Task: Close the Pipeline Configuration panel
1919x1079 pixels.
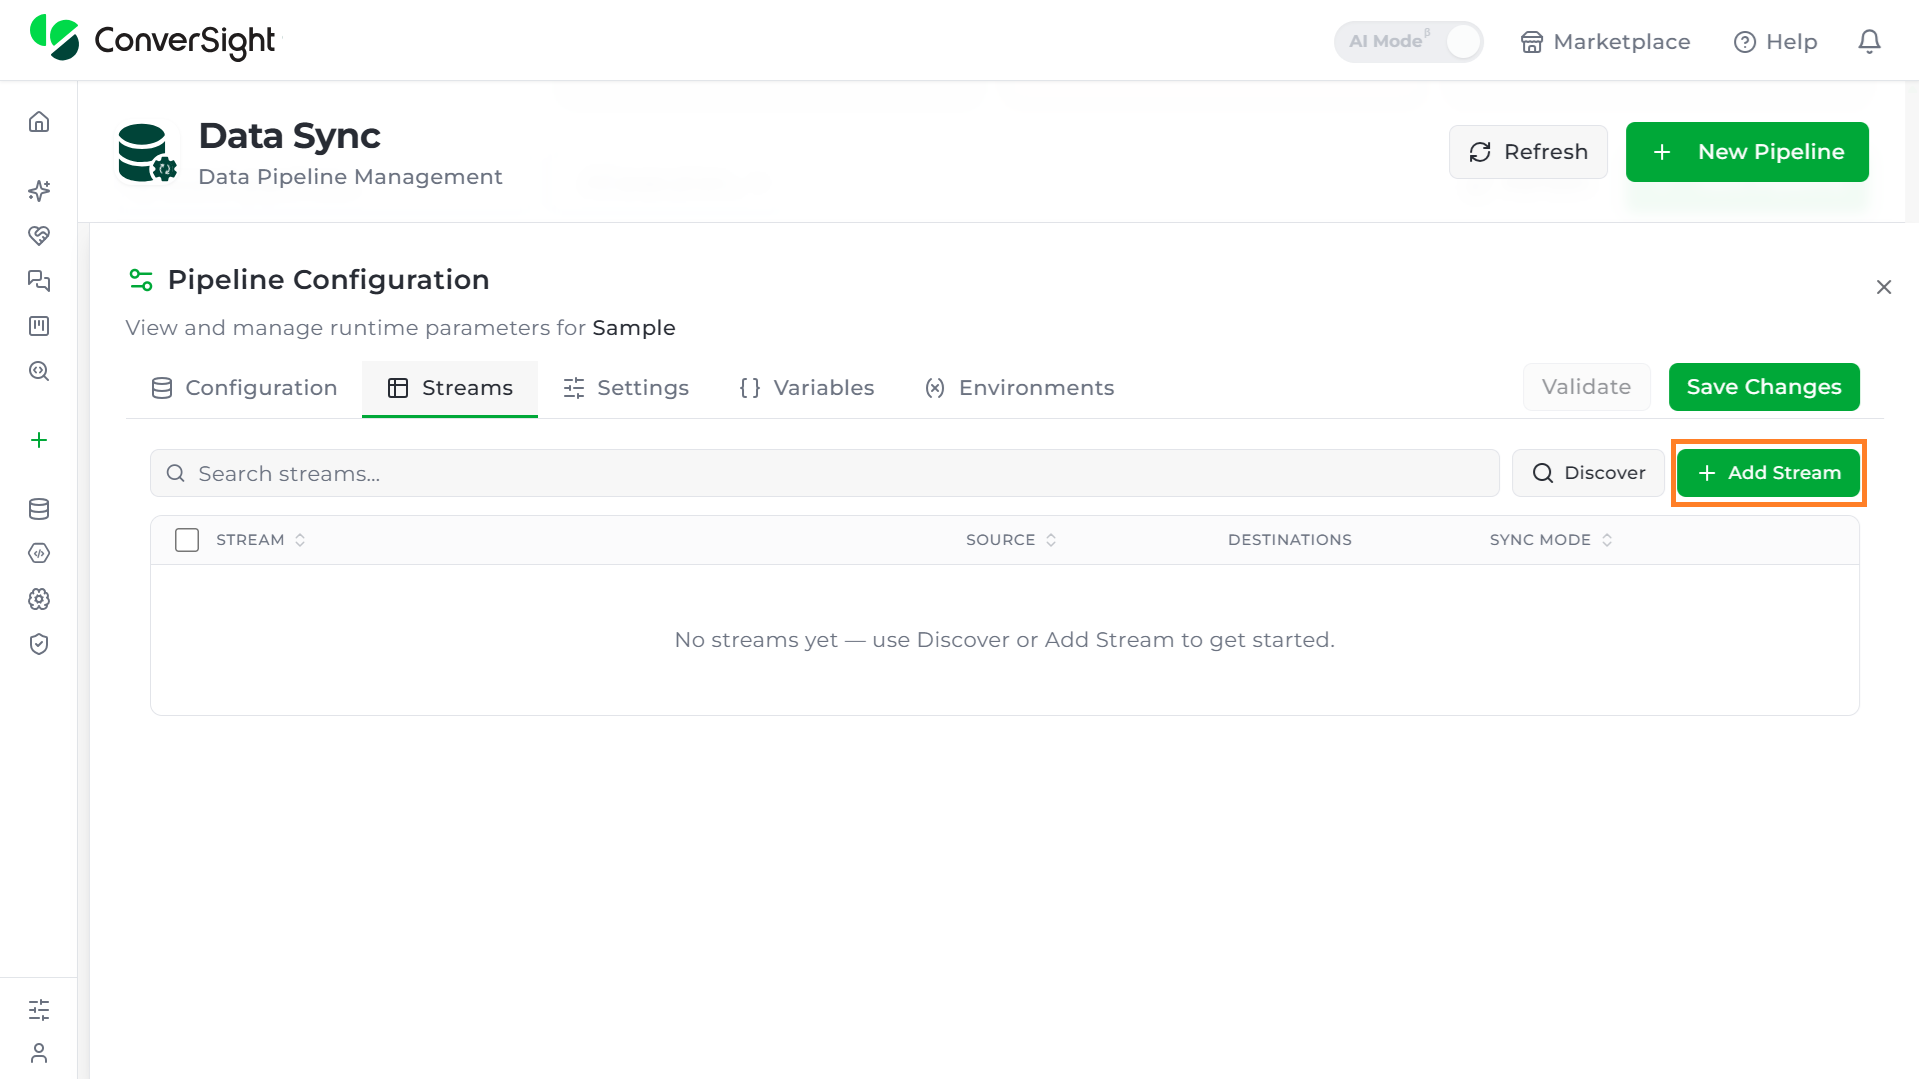Action: point(1884,287)
